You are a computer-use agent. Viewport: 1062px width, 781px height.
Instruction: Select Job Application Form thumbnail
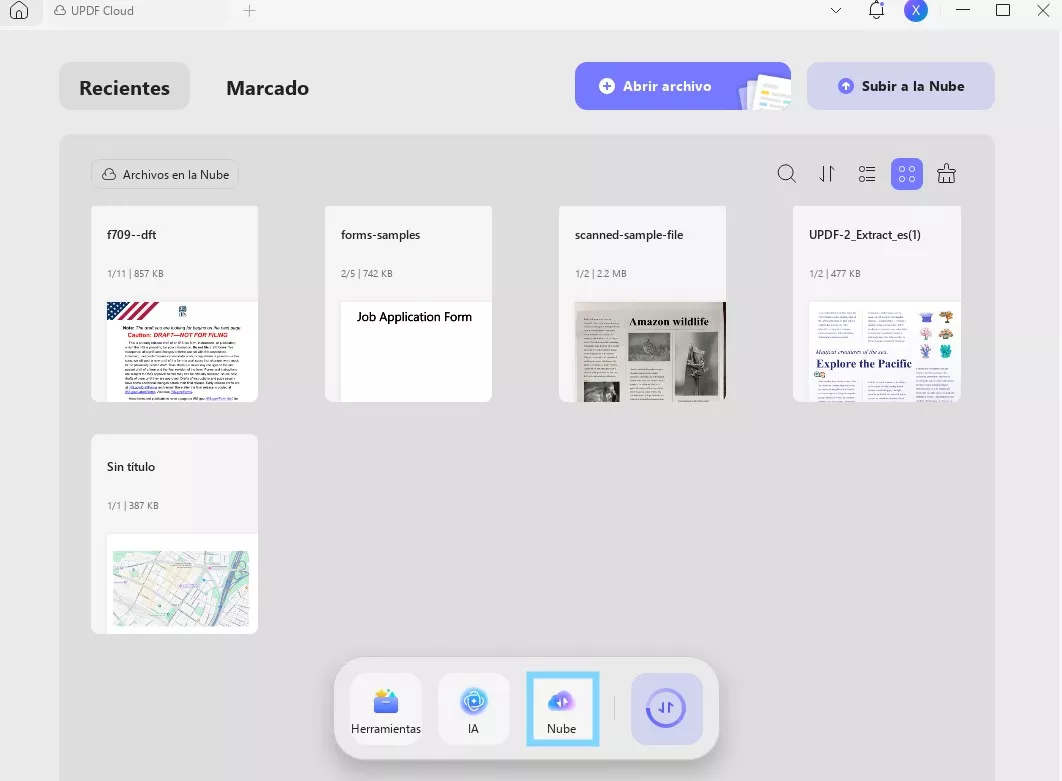pos(416,352)
